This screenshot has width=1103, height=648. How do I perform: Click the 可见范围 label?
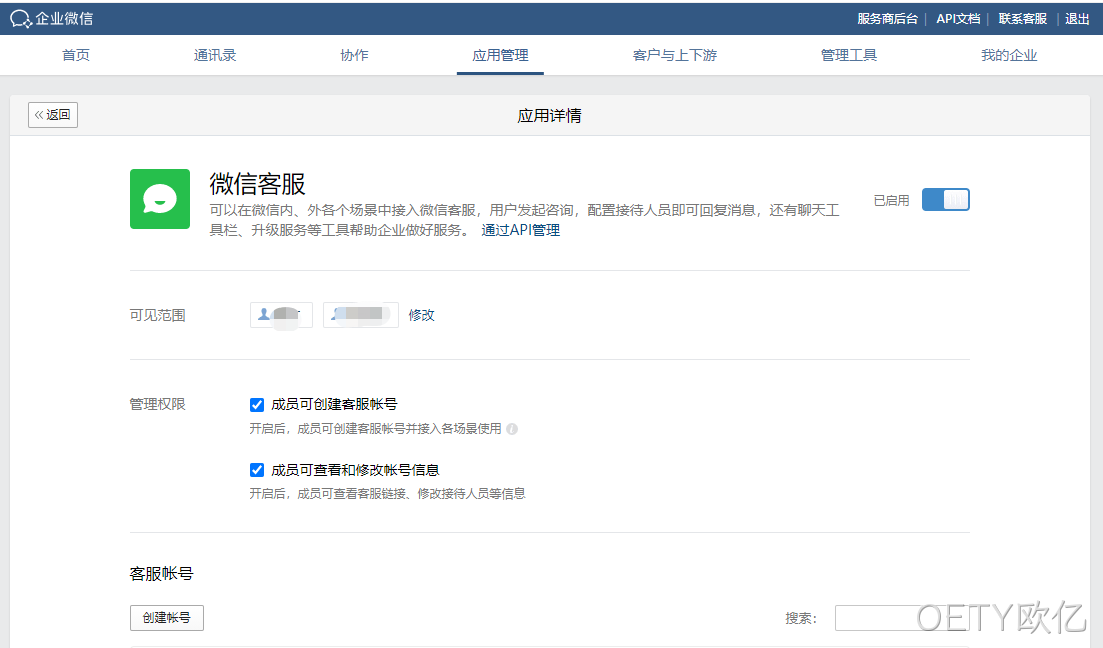pyautogui.click(x=158, y=315)
